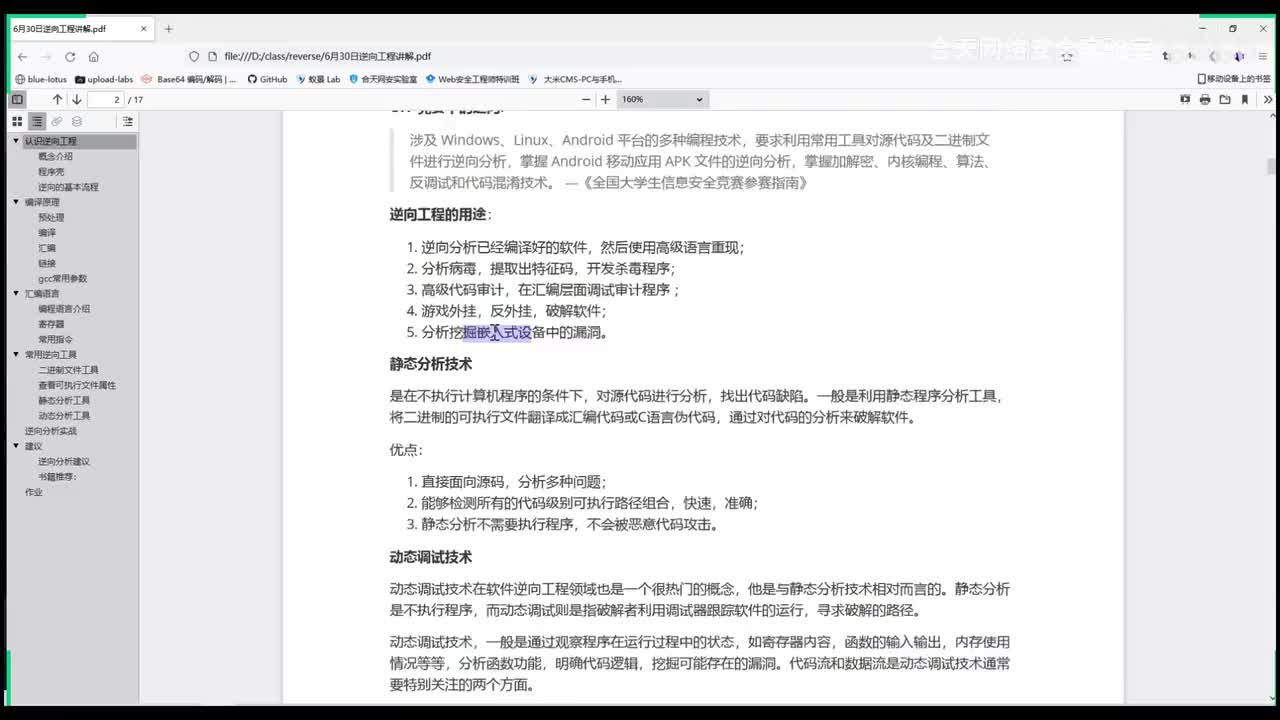Open the Web安全工程师特训班 bookmark
Image resolution: width=1280 pixels, height=720 pixels.
472,79
